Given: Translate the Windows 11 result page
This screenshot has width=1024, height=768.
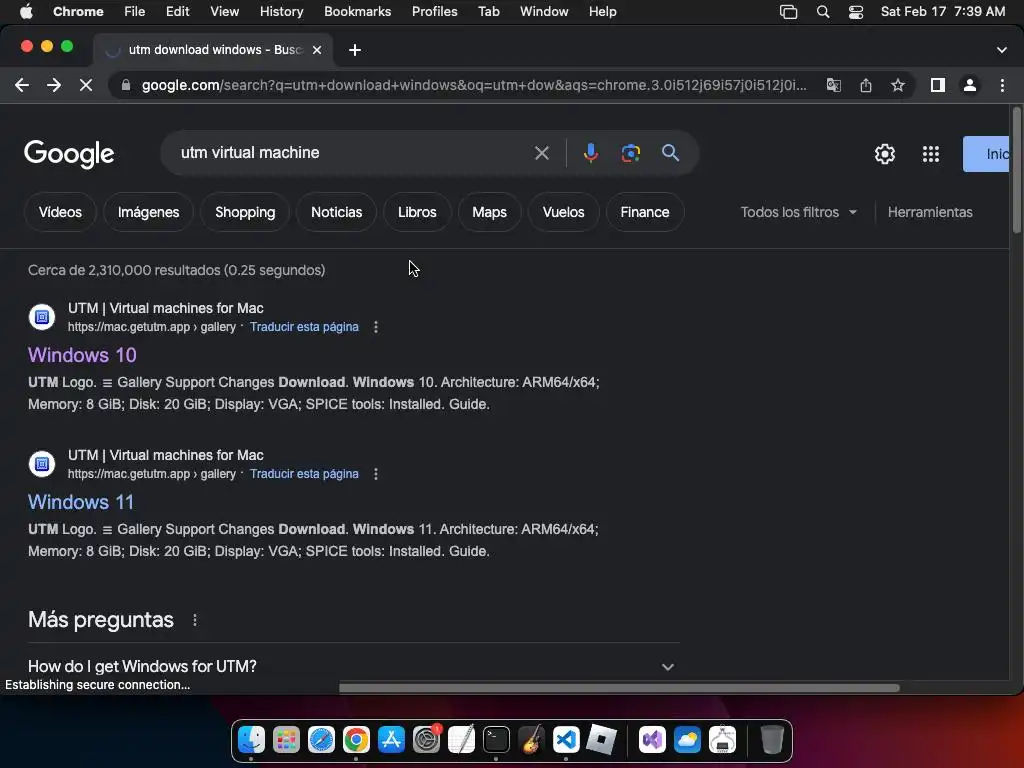Looking at the screenshot, I should [x=304, y=474].
